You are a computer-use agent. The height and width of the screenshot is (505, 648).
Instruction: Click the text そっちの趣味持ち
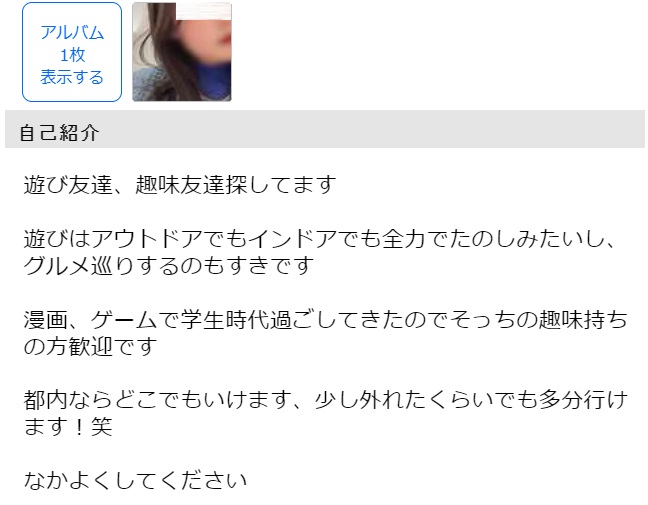pos(538,320)
